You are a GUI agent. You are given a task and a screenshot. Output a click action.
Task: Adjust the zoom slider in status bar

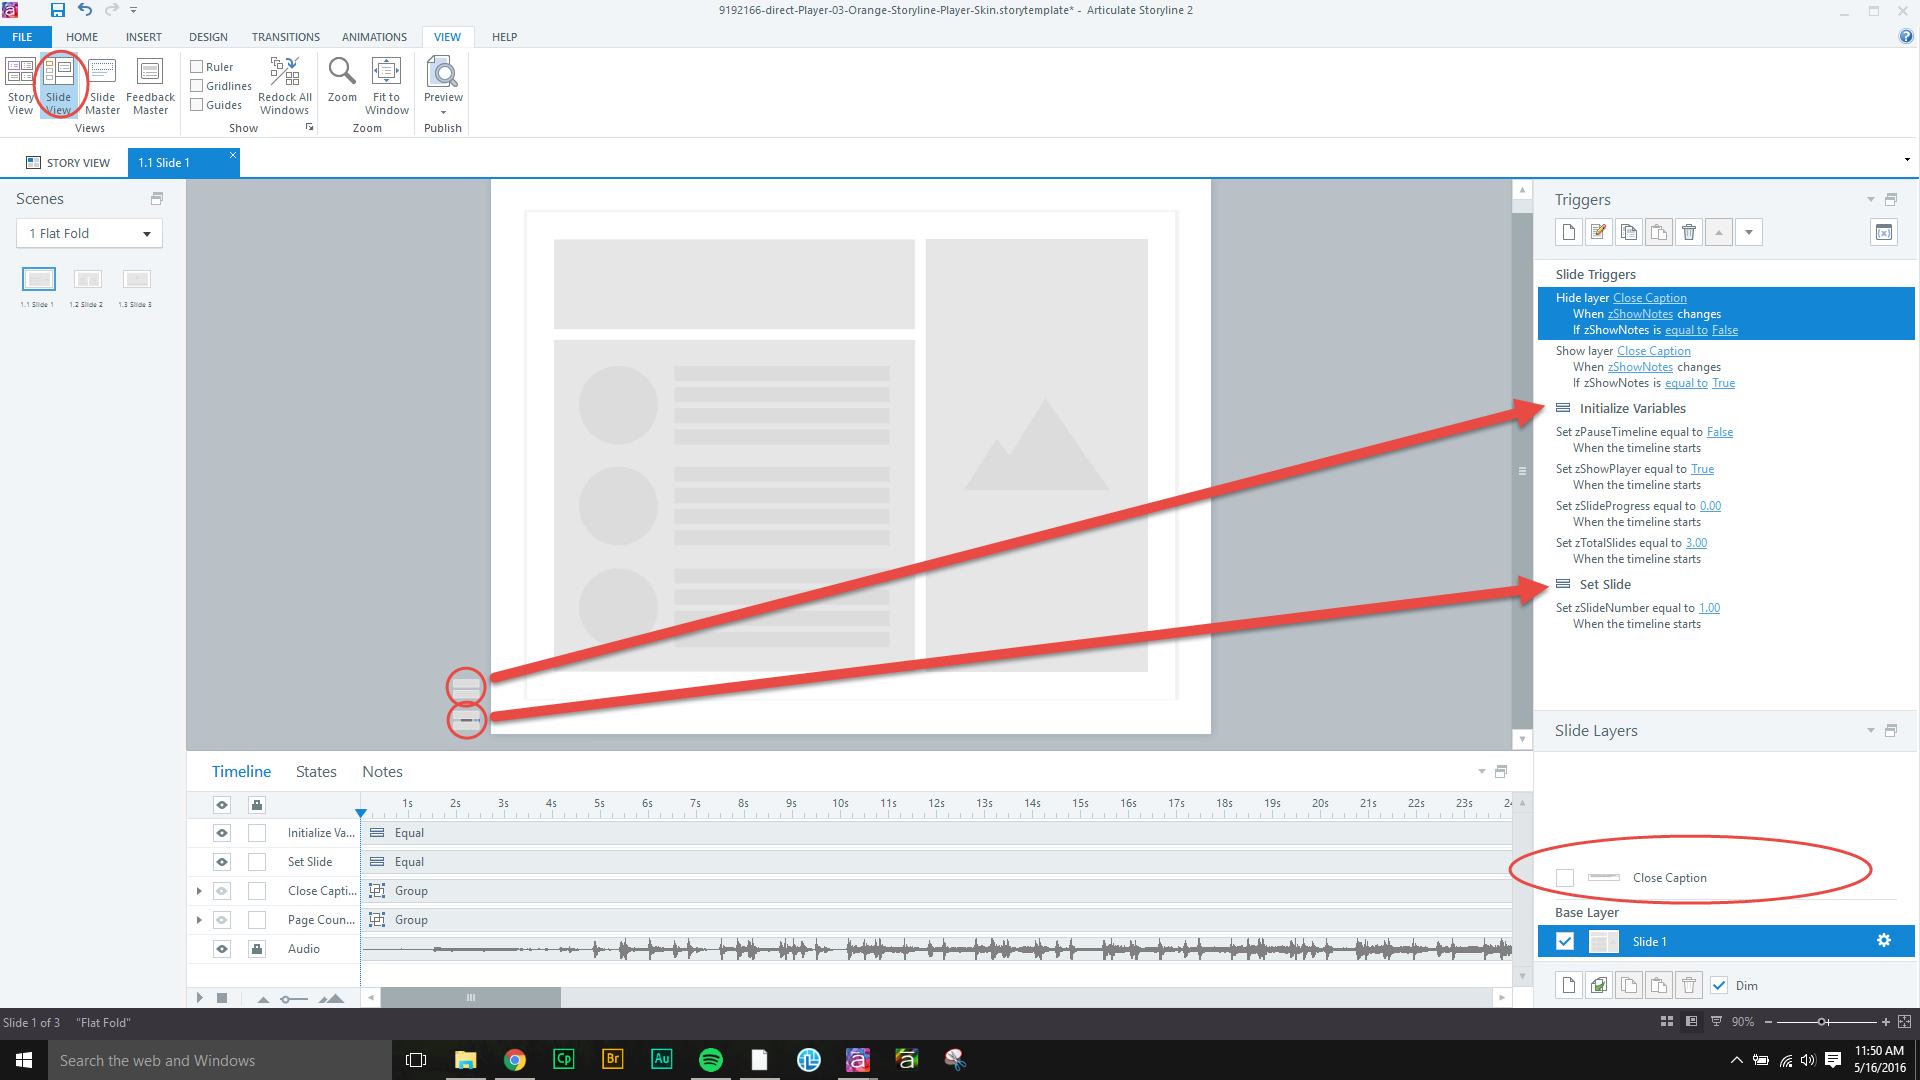(1823, 1022)
